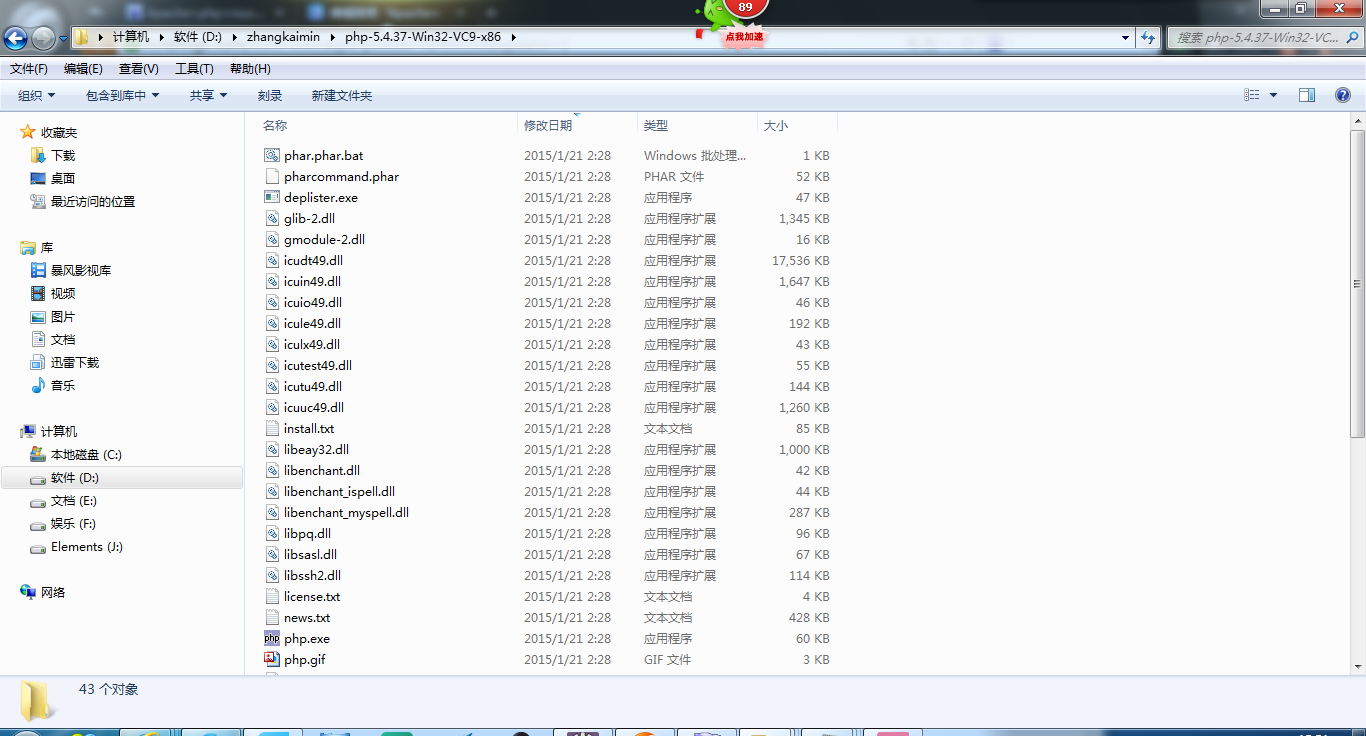Click the file list vertical scrollbar
The image size is (1366, 736).
point(1357,285)
